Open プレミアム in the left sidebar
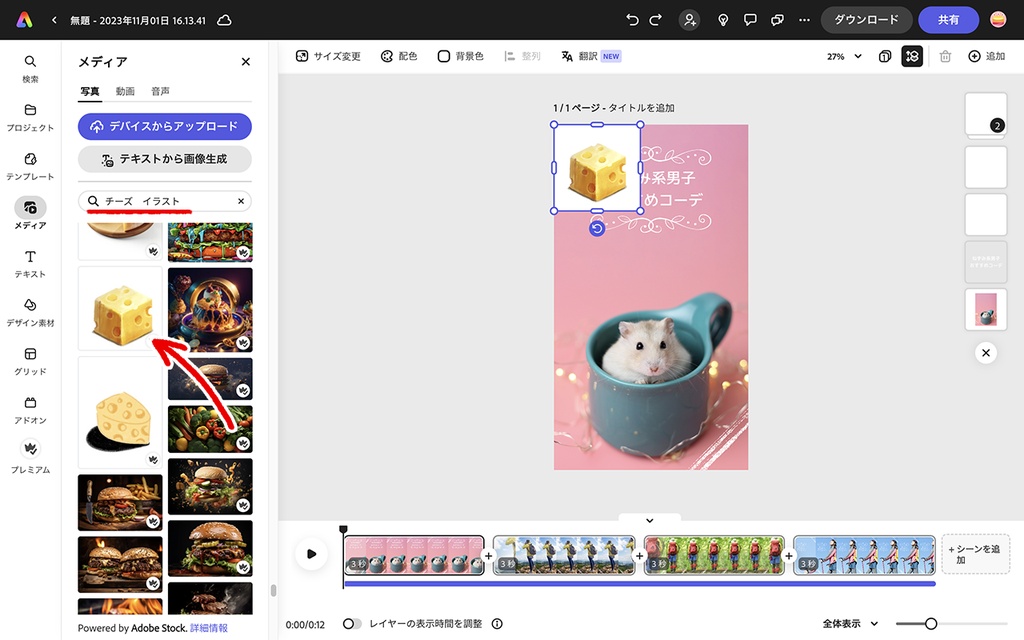 (30, 456)
